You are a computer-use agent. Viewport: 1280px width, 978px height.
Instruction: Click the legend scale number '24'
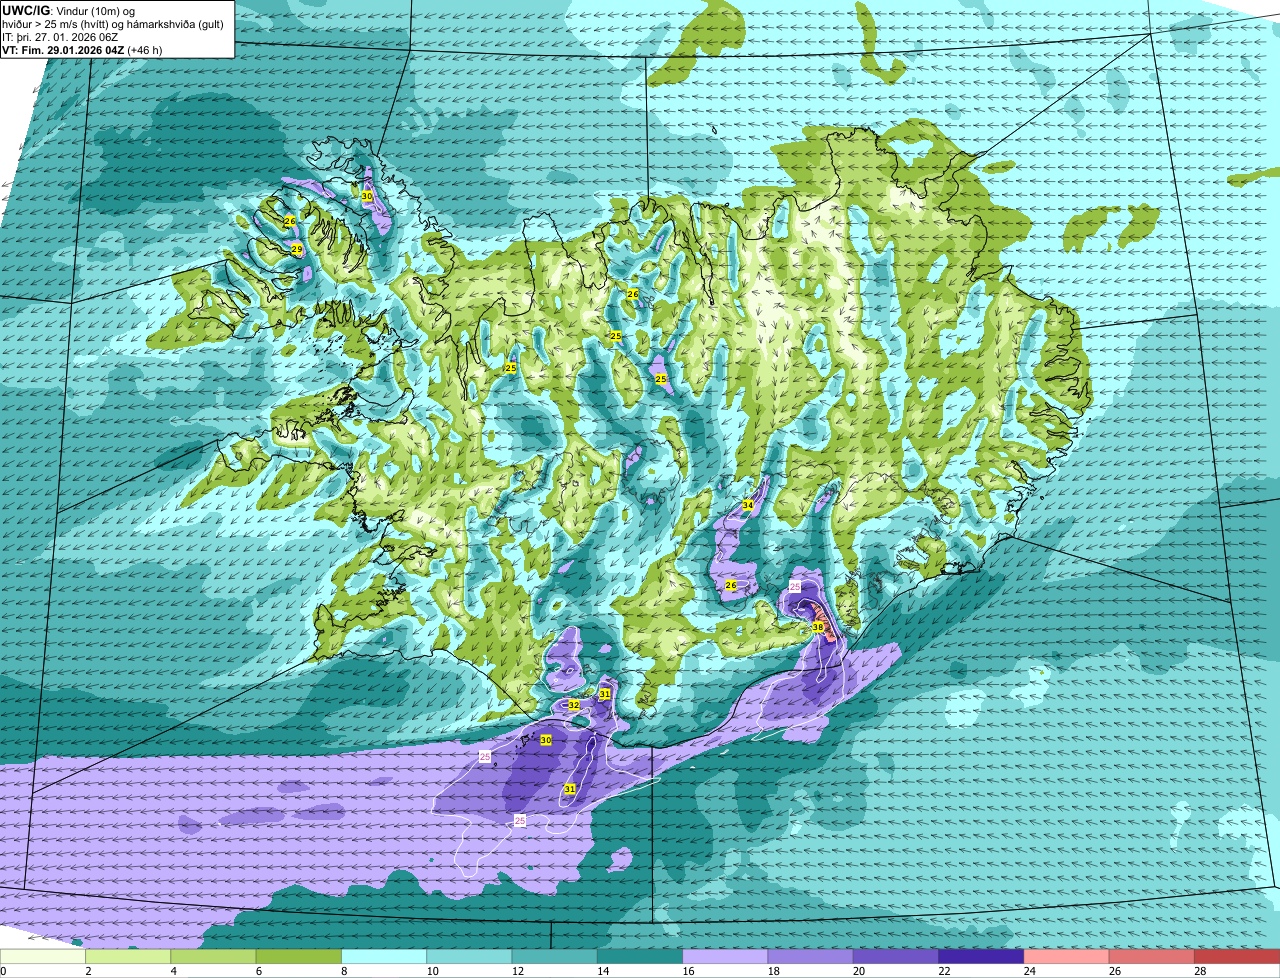tap(1030, 971)
